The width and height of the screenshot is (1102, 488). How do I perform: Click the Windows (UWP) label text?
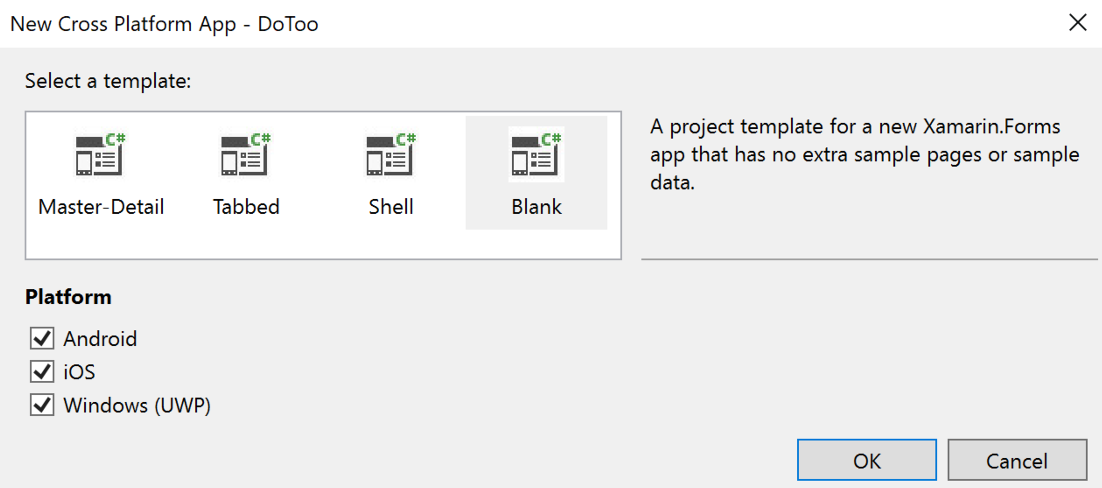click(x=137, y=406)
